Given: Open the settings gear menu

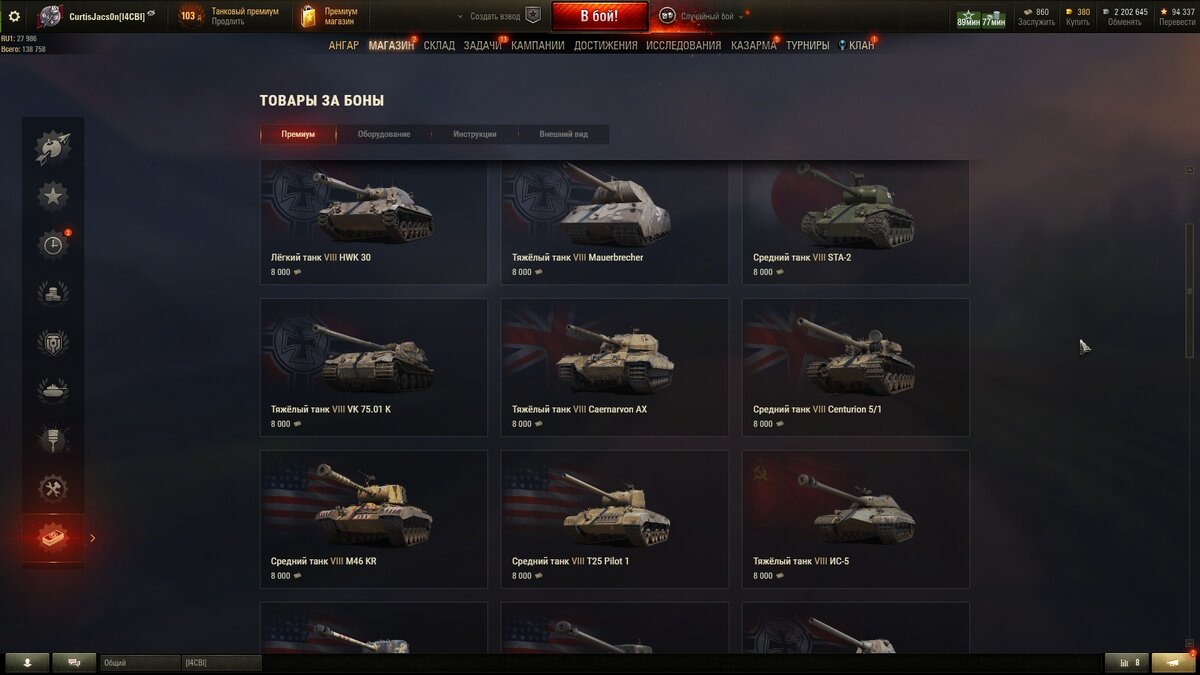Looking at the screenshot, I should 14,16.
